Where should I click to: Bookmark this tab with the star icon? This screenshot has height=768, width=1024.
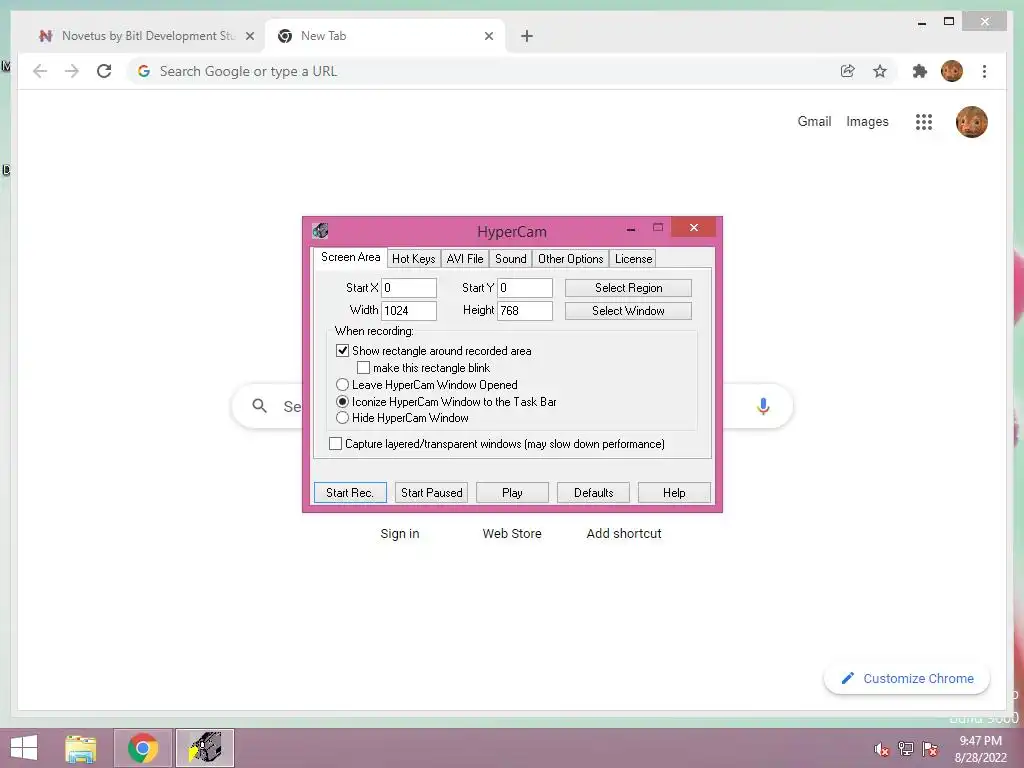click(880, 71)
